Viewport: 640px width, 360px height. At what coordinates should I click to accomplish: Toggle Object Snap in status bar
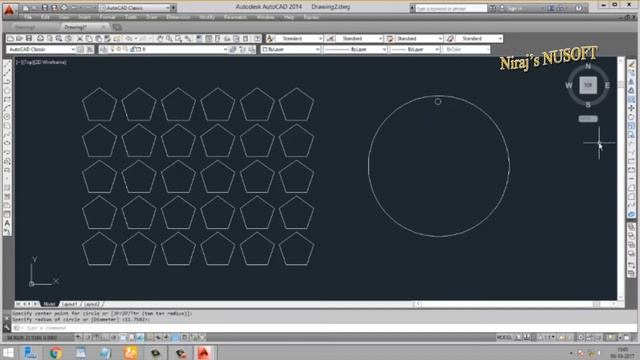122,338
